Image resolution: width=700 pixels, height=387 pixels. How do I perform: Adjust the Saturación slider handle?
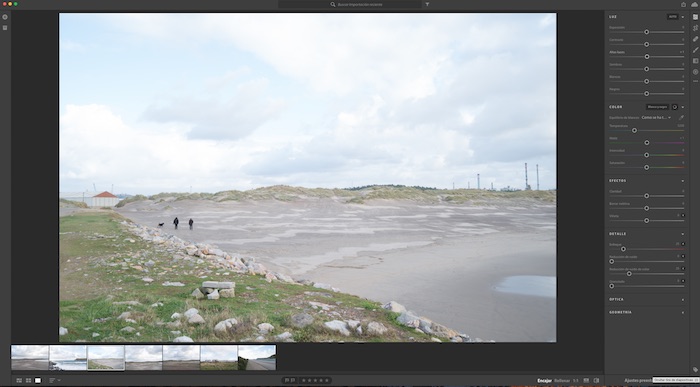click(x=646, y=167)
